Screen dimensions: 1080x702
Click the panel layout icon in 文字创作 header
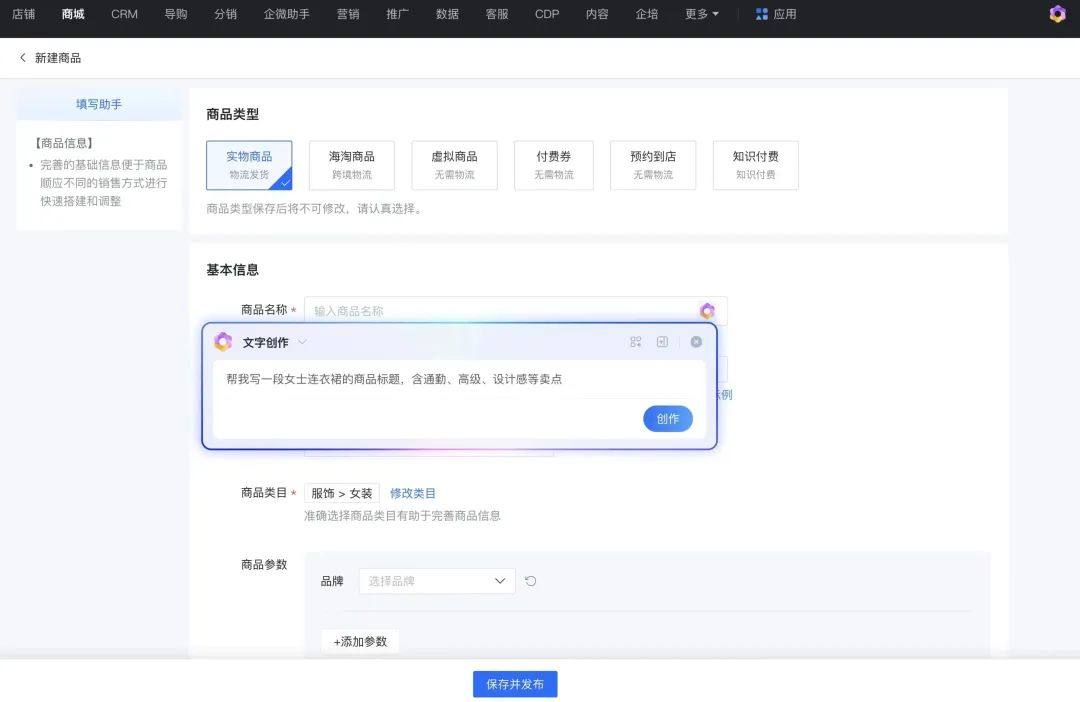(662, 342)
